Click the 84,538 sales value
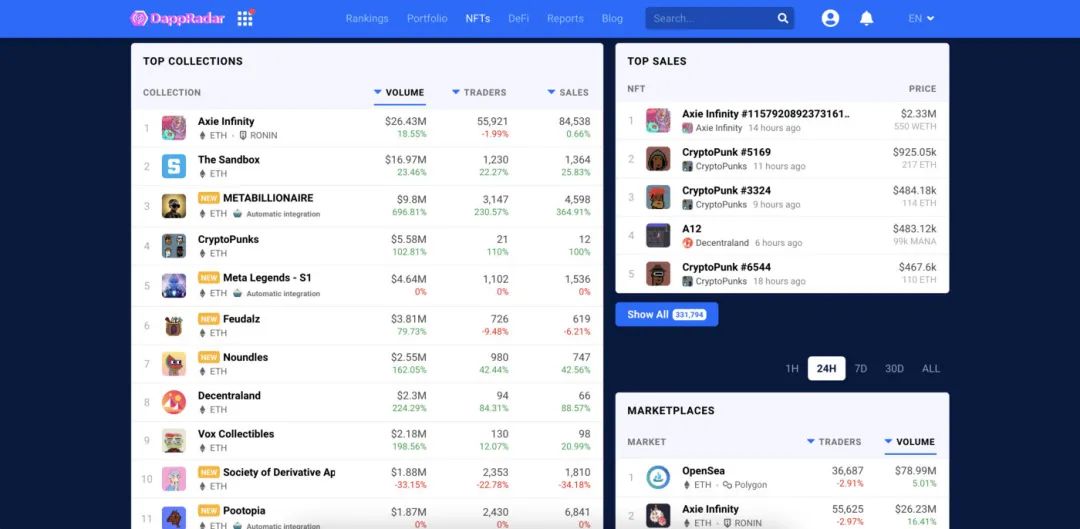The image size is (1080, 529). coord(573,121)
